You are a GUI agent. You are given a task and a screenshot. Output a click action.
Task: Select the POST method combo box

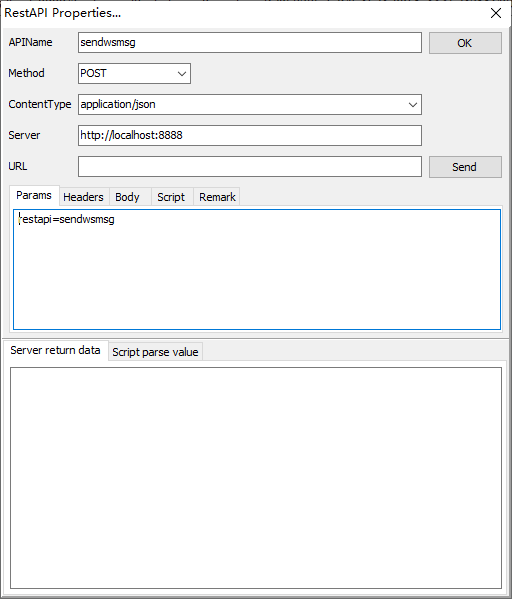click(x=134, y=73)
